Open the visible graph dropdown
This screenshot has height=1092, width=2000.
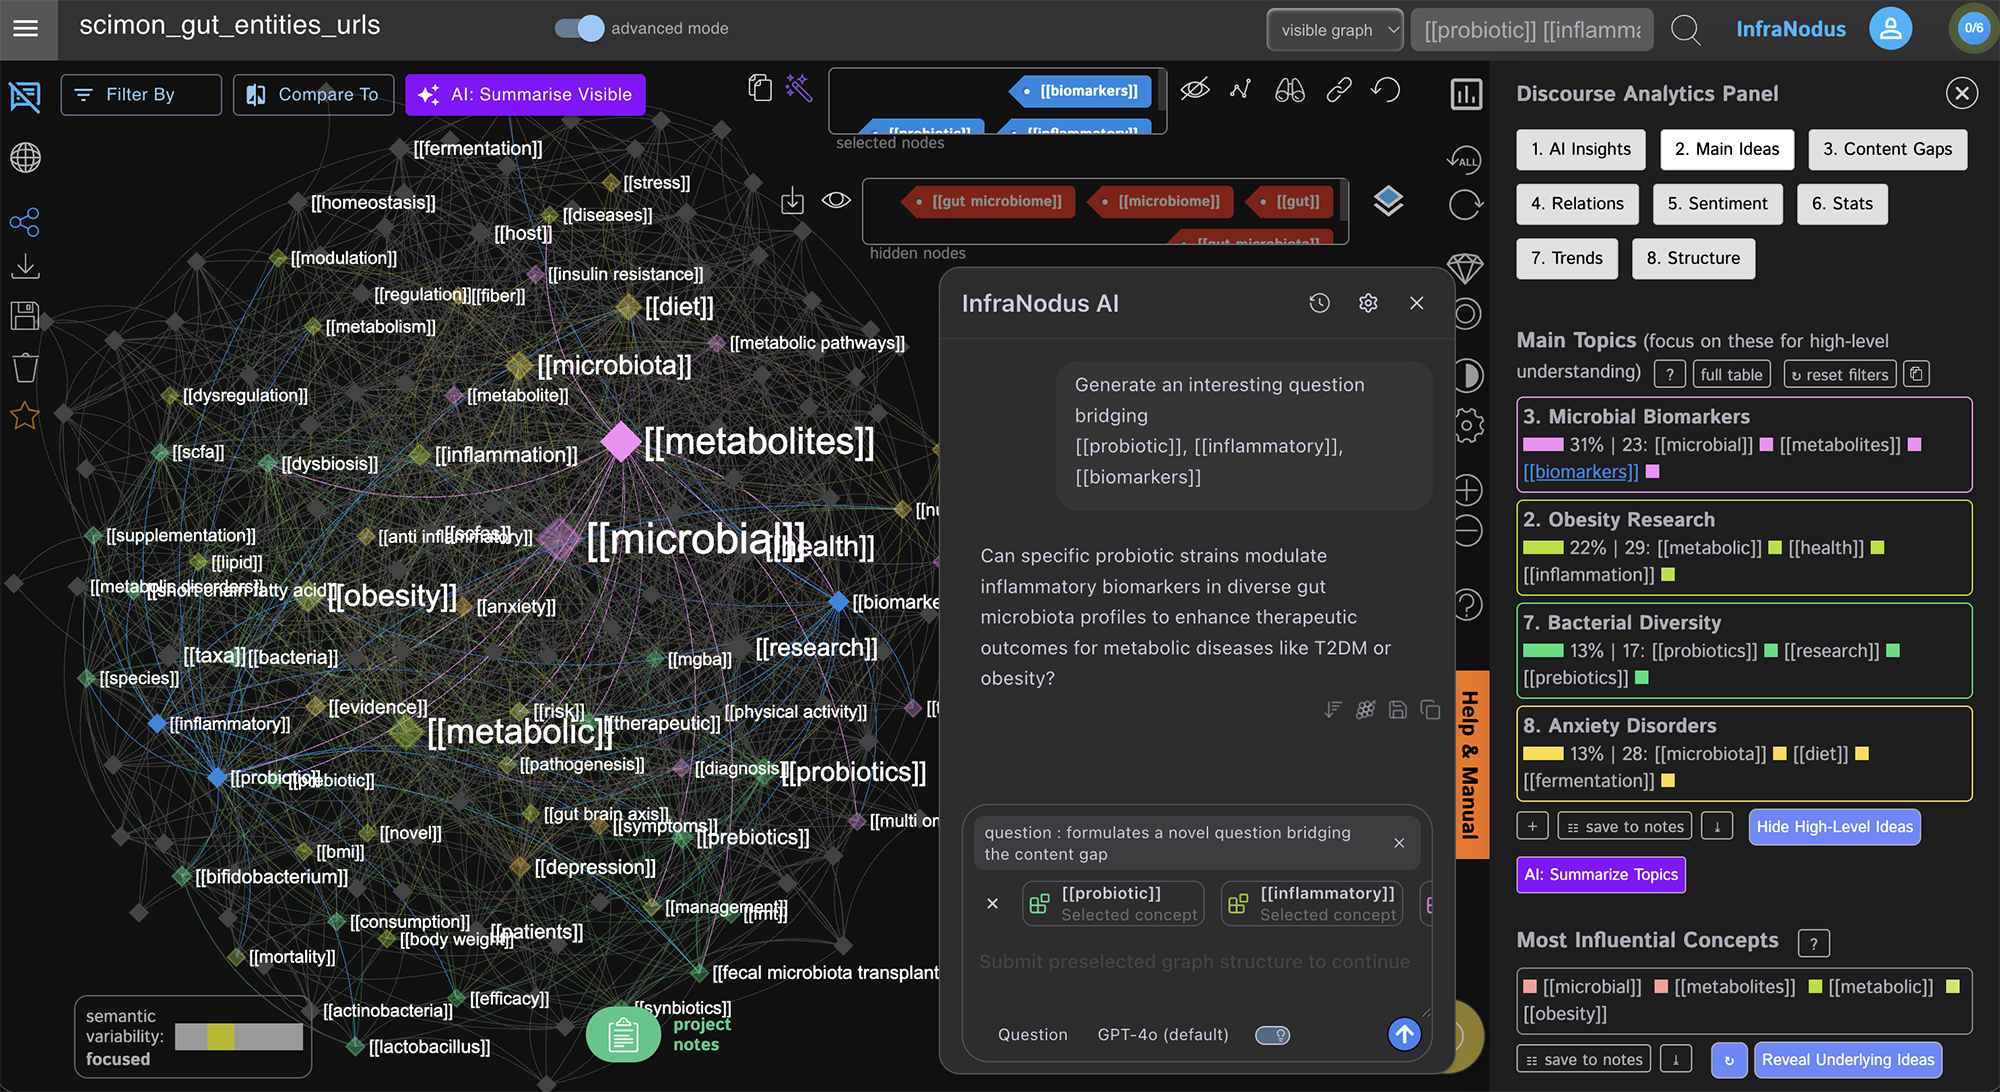click(1335, 30)
